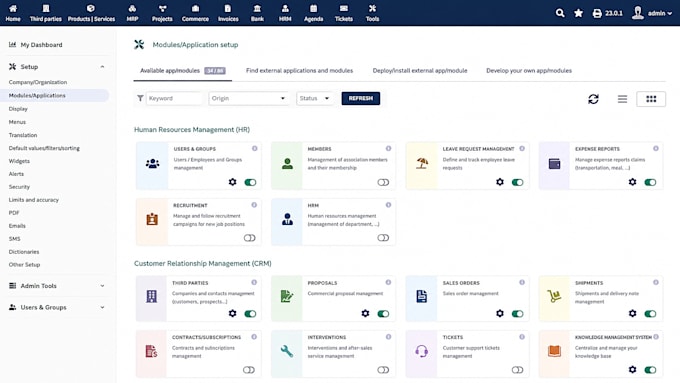Viewport: 680px width, 383px height.
Task: Open the Agenda menu icon
Action: 313,9
